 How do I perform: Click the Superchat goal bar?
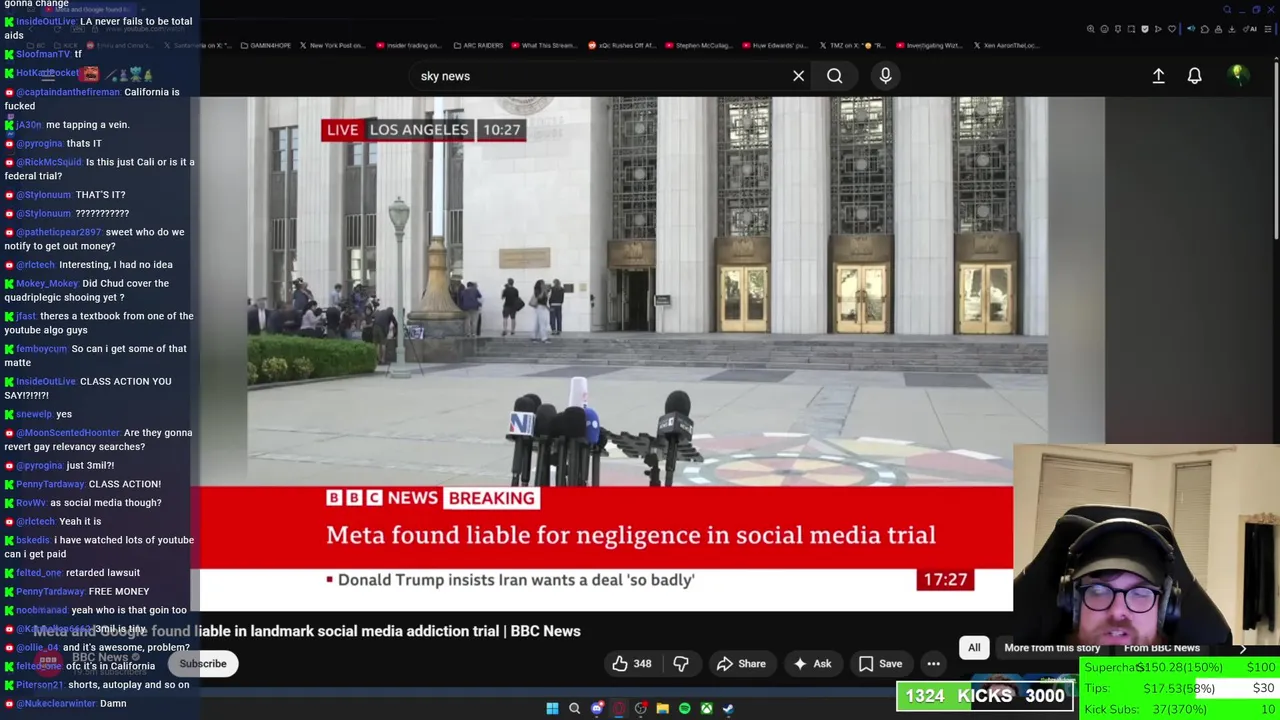(1180, 667)
